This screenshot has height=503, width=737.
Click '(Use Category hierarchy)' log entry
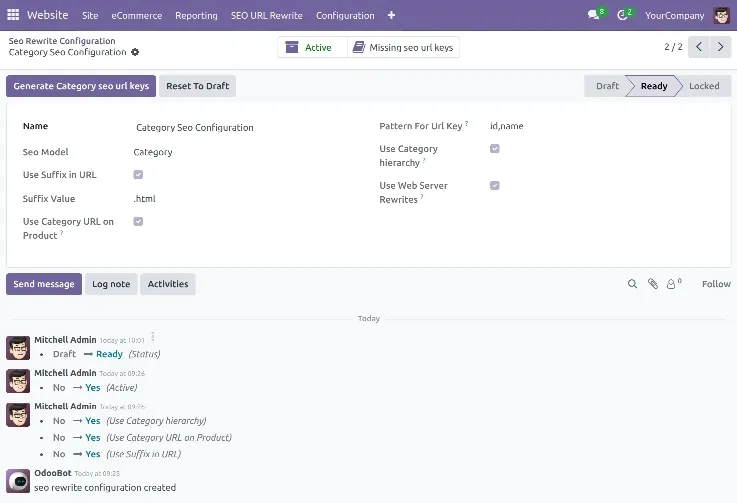(x=156, y=421)
